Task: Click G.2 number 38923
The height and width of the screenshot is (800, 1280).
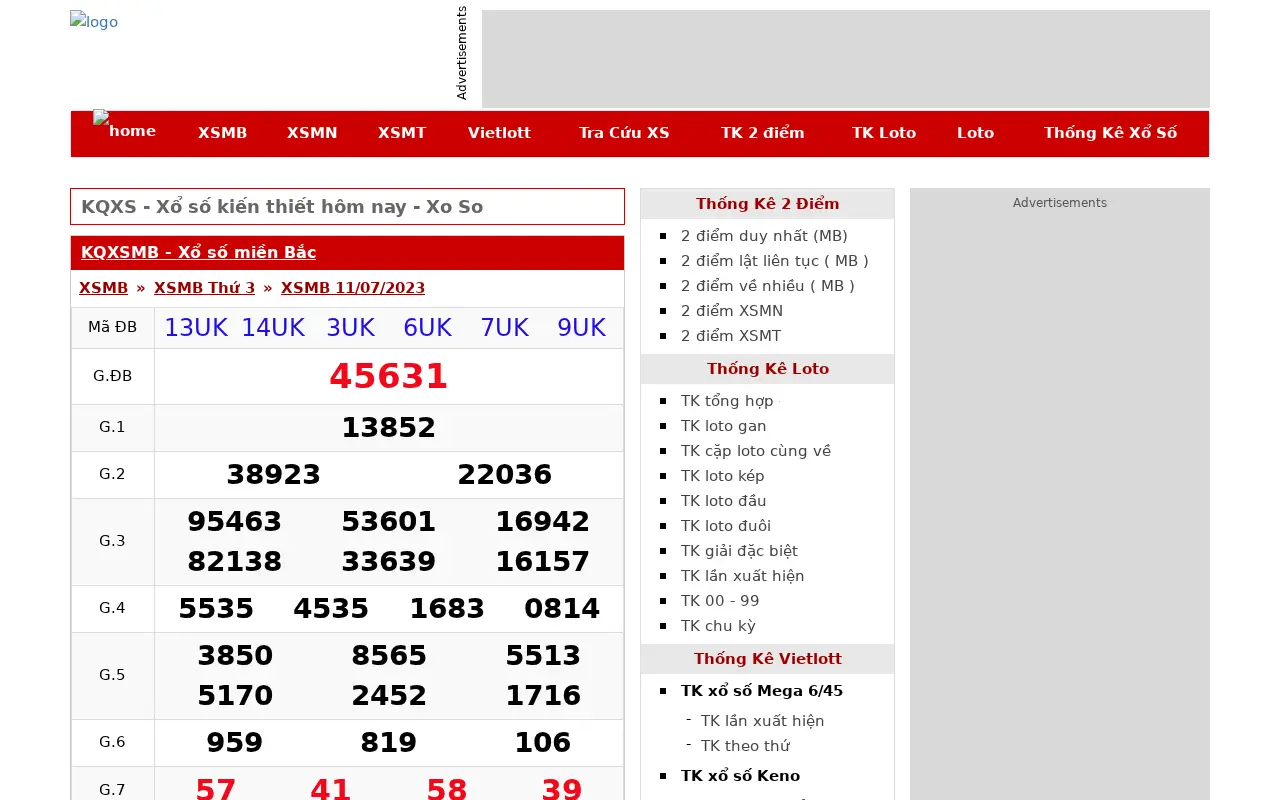Action: tap(274, 475)
